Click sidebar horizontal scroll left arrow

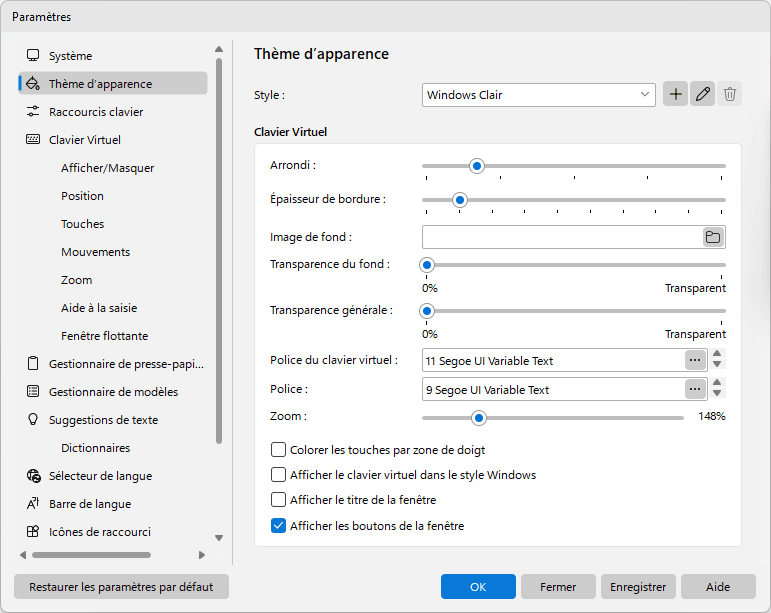click(23, 555)
